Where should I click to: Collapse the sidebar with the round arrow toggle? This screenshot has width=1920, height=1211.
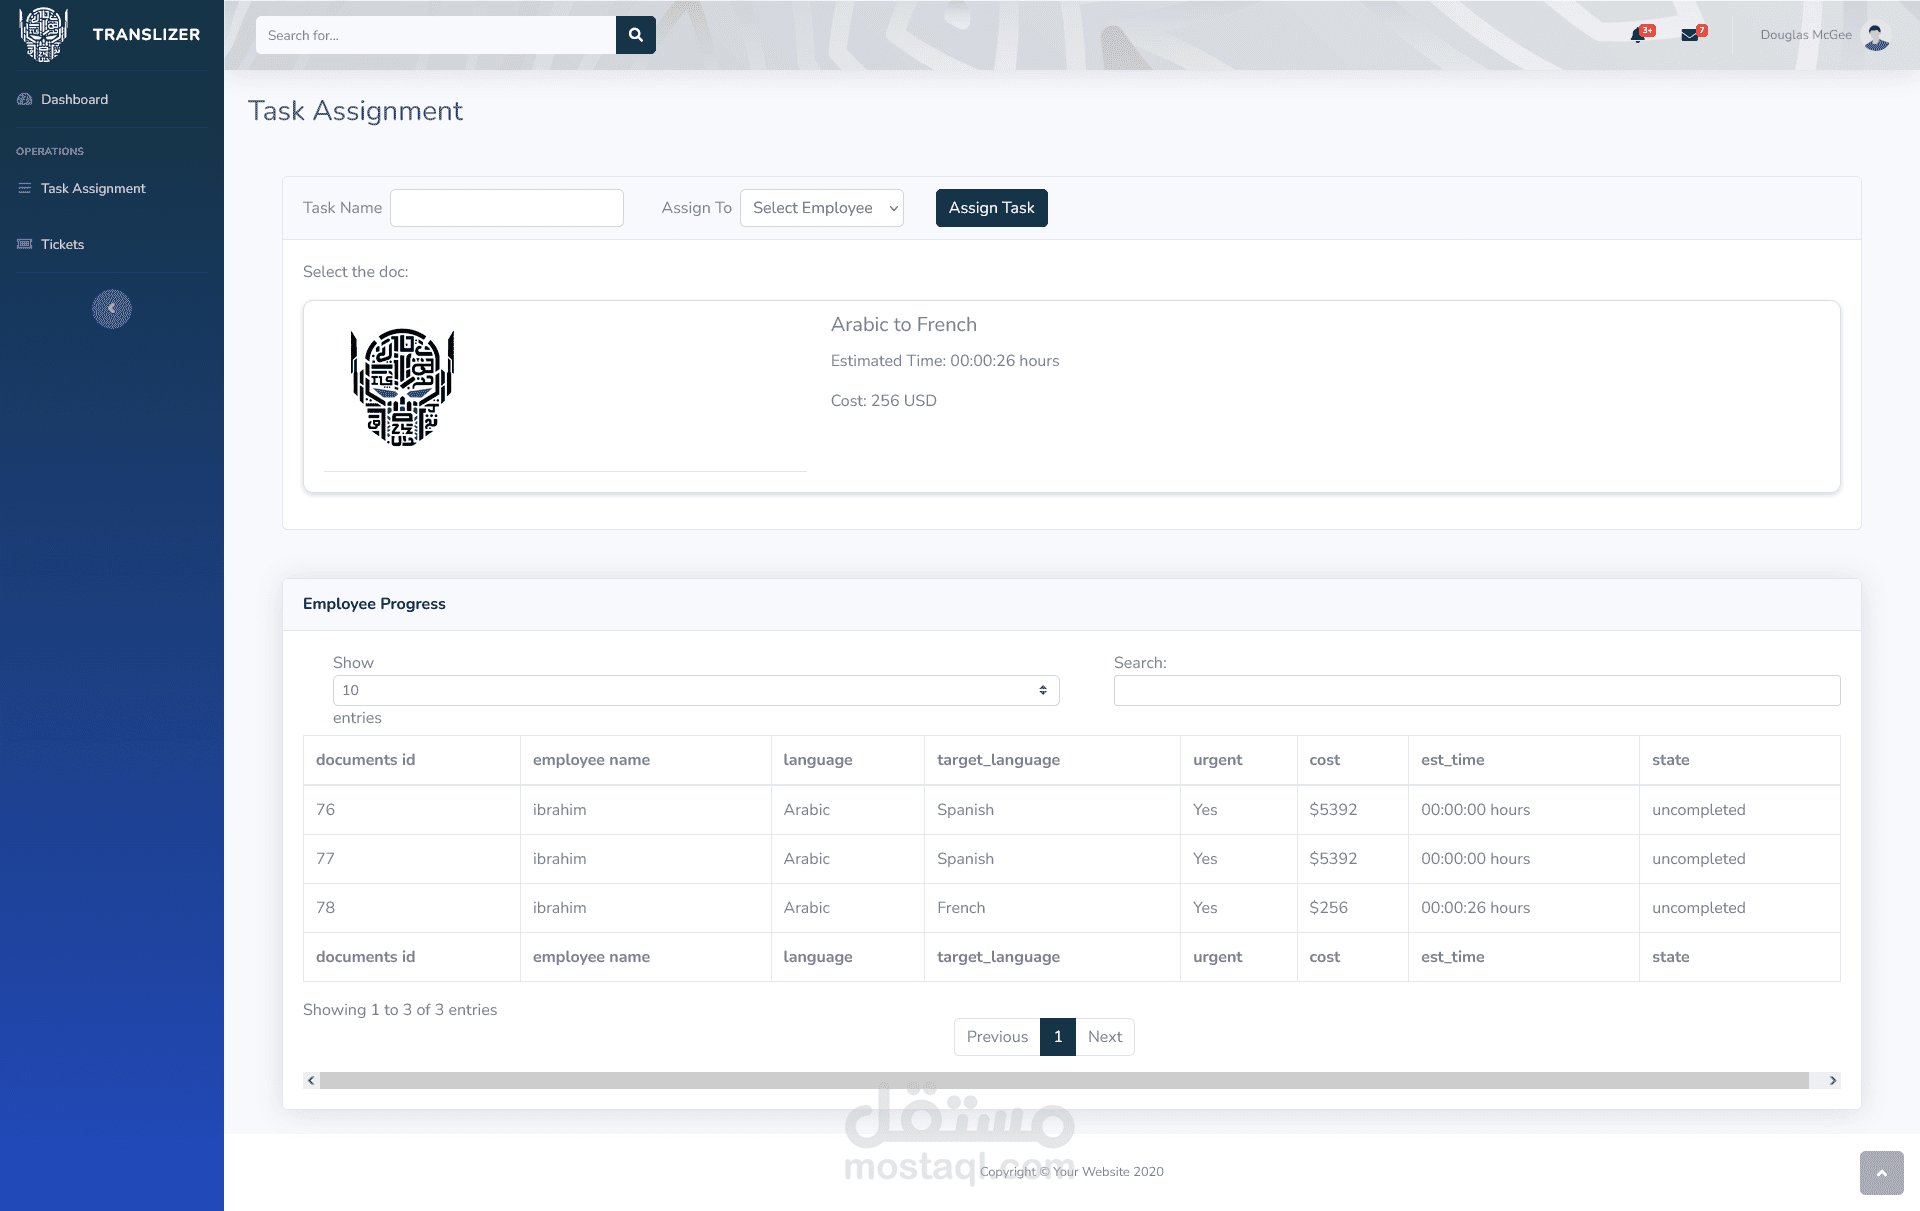(x=112, y=309)
